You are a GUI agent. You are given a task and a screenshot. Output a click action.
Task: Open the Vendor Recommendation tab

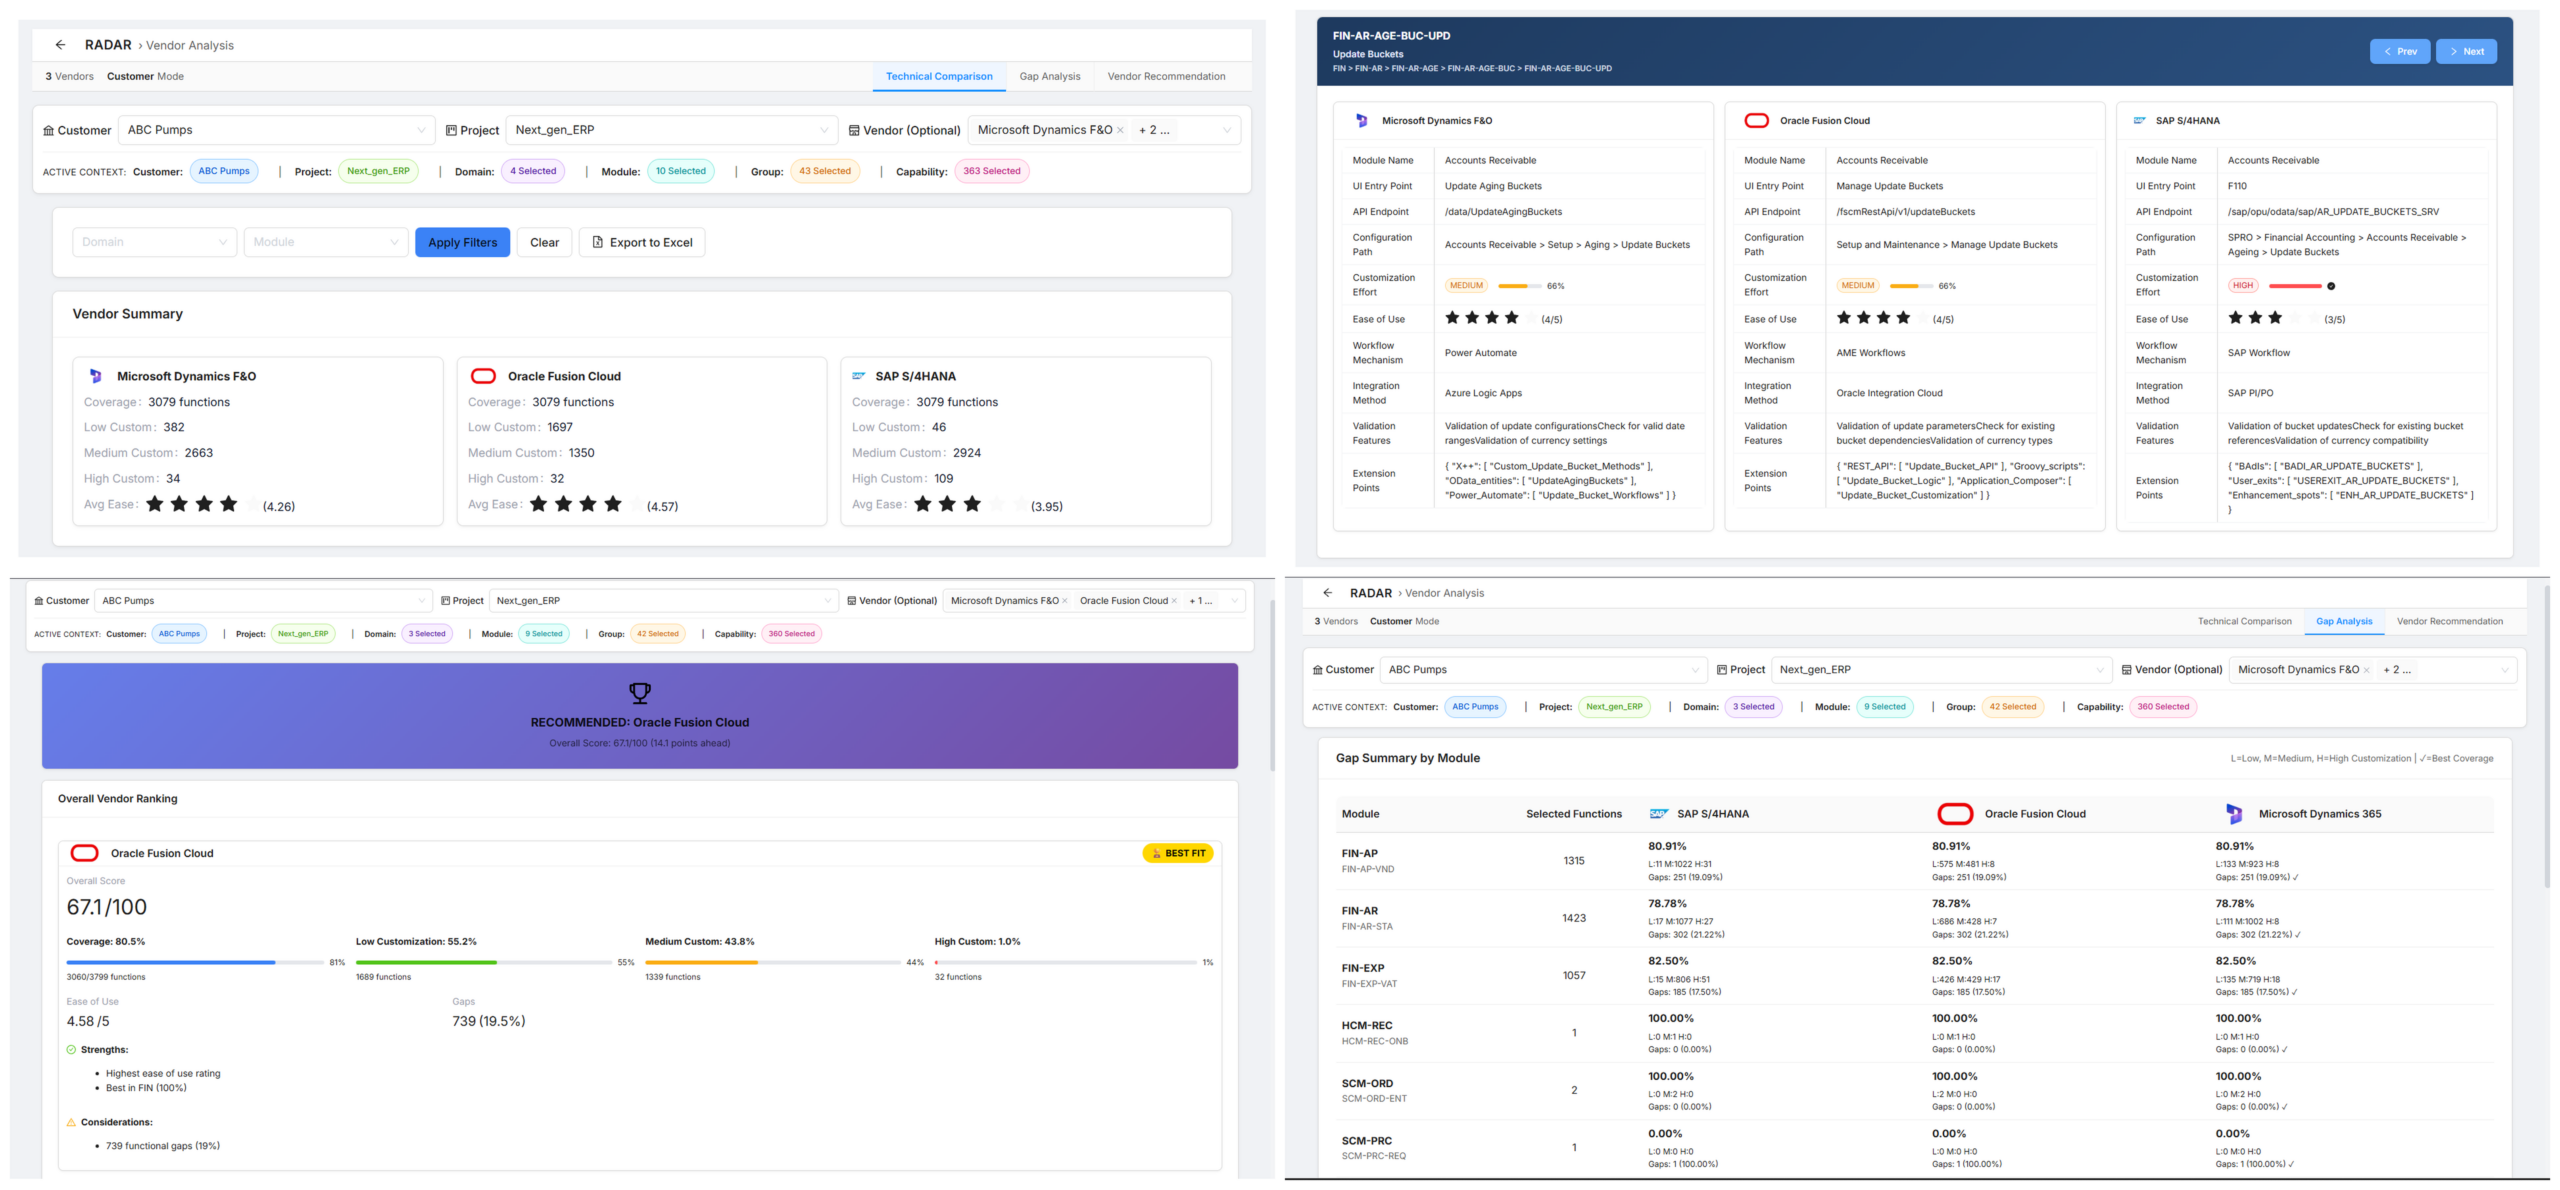point(1166,76)
